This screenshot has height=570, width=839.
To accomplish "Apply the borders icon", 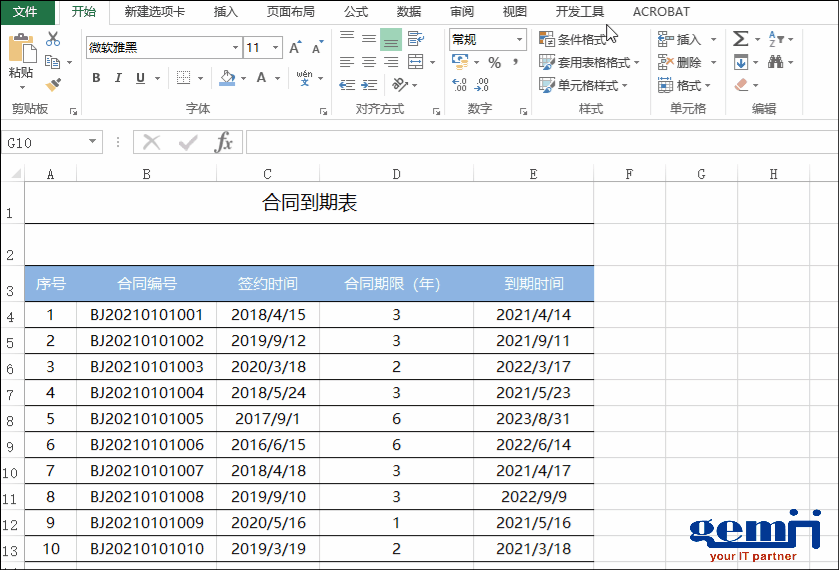I will click(x=184, y=78).
